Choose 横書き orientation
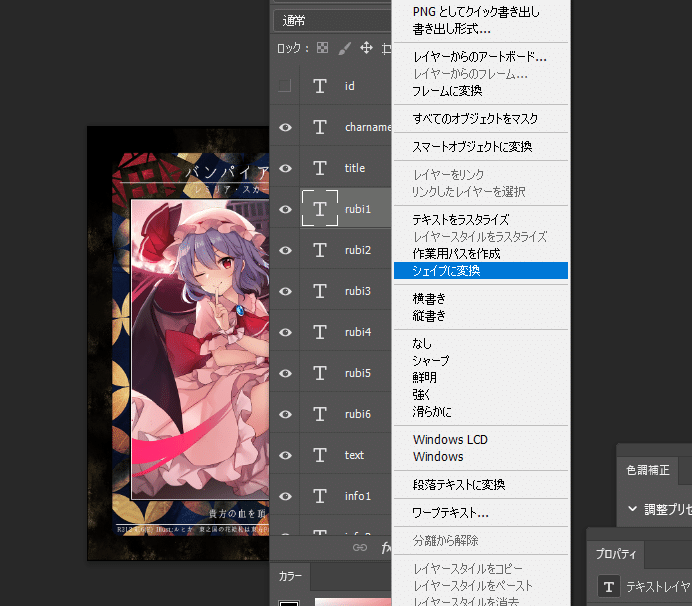The image size is (692, 606). pos(481,299)
